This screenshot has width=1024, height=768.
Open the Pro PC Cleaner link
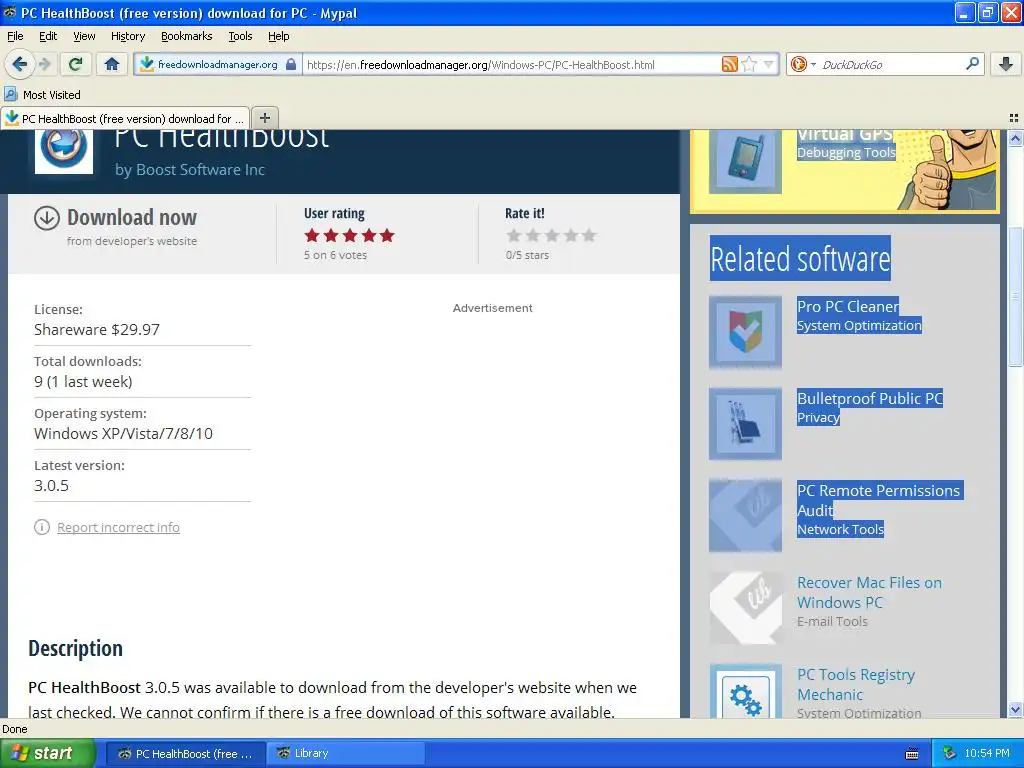click(848, 306)
